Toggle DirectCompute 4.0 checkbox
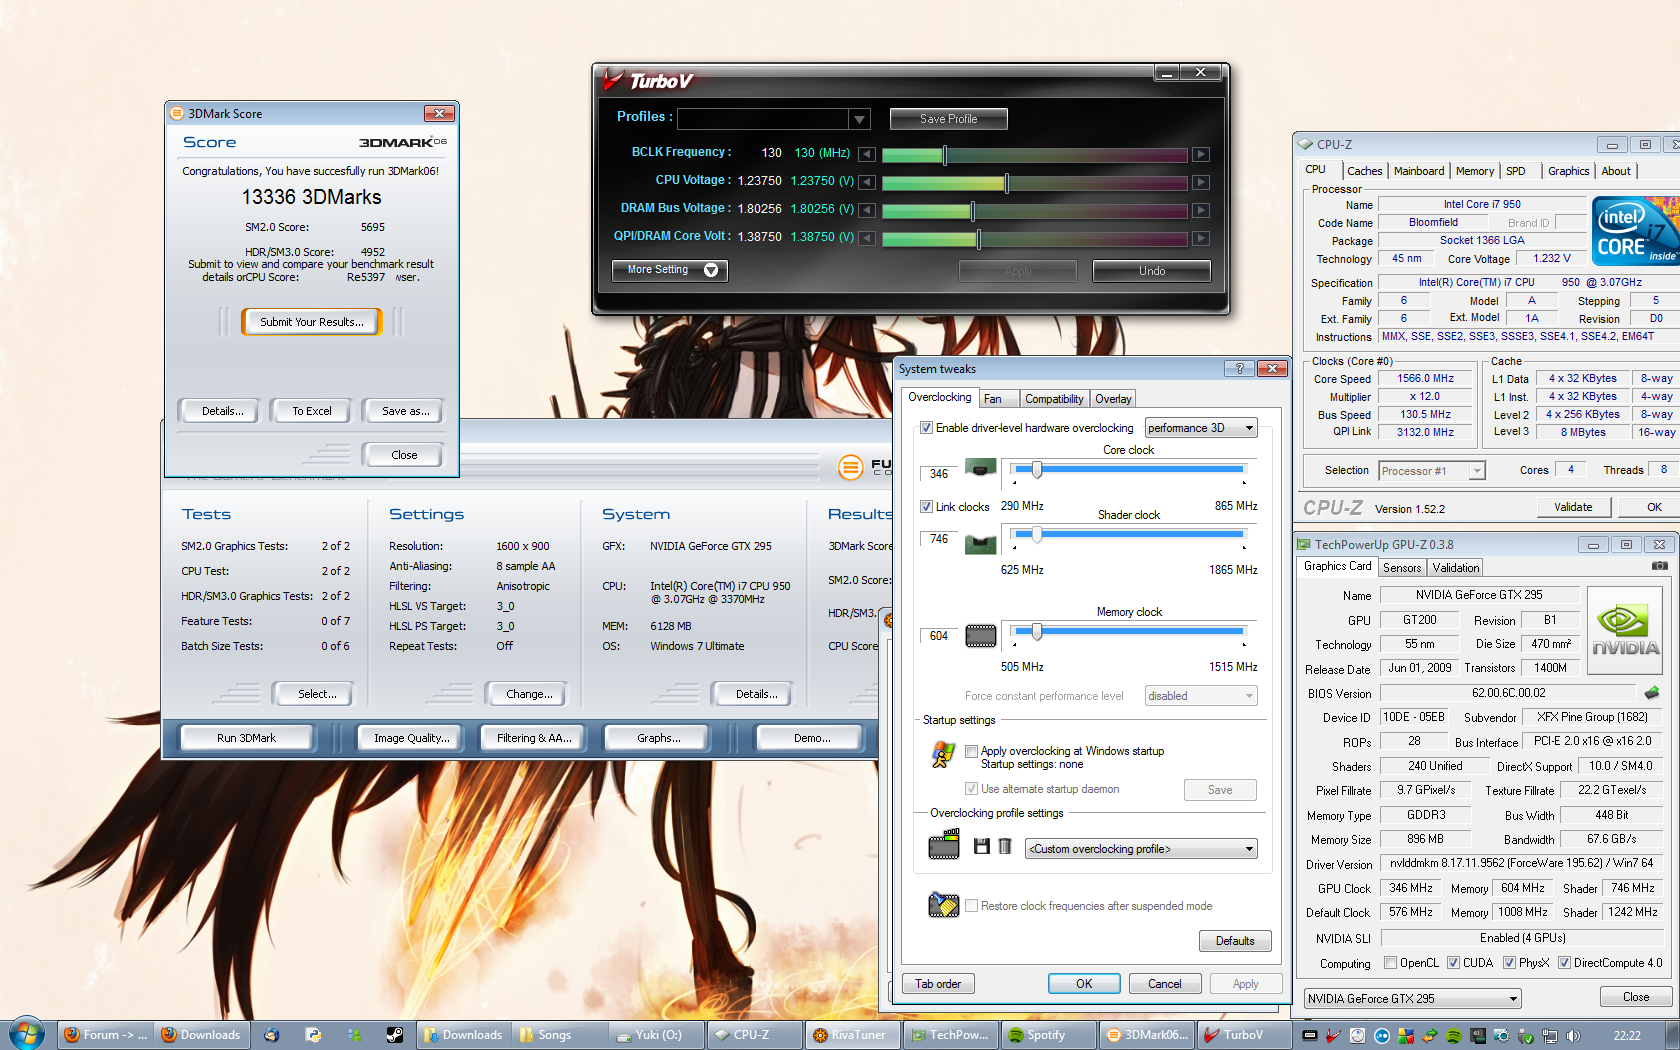The height and width of the screenshot is (1050, 1680). 1564,963
